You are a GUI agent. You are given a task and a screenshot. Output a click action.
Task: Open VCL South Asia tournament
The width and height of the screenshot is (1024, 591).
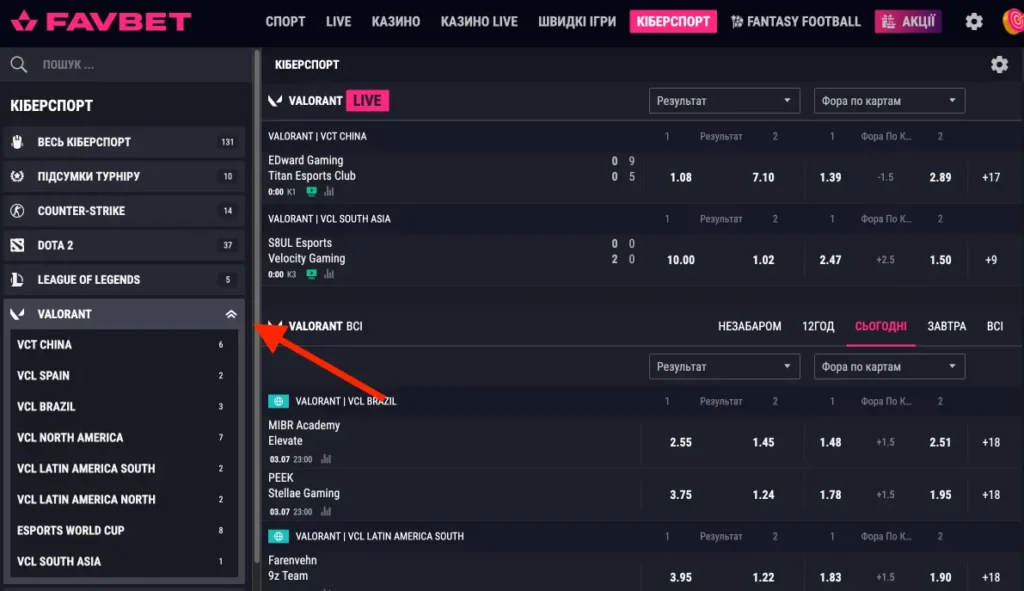123,561
